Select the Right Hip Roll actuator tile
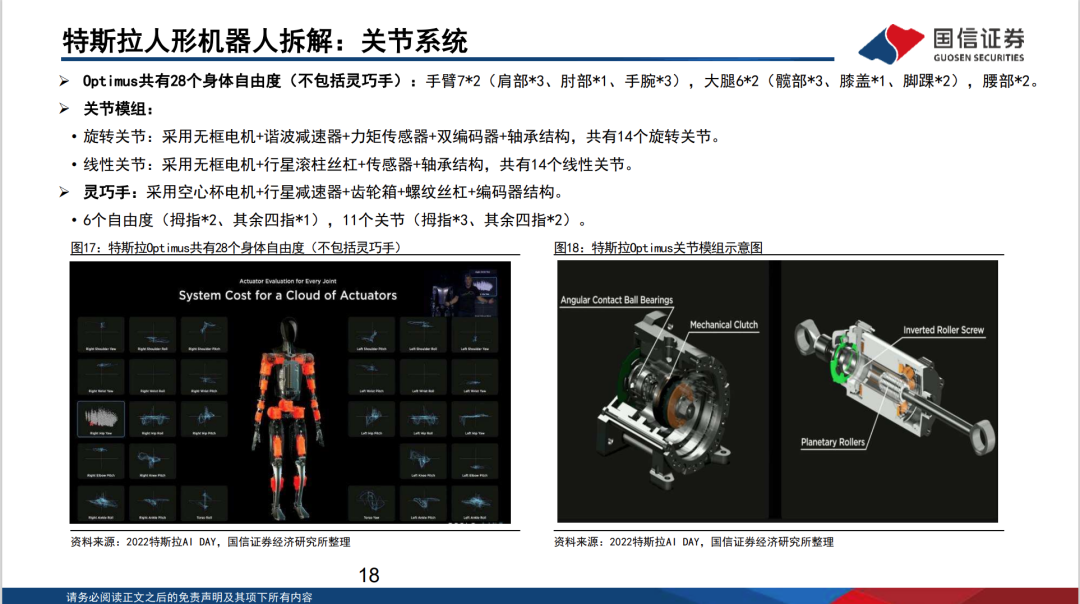Viewport: 1080px width, 604px height. [x=152, y=419]
